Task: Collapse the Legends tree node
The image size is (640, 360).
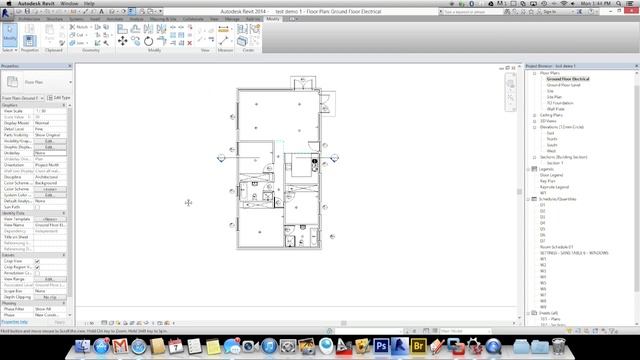Action: coord(528,169)
